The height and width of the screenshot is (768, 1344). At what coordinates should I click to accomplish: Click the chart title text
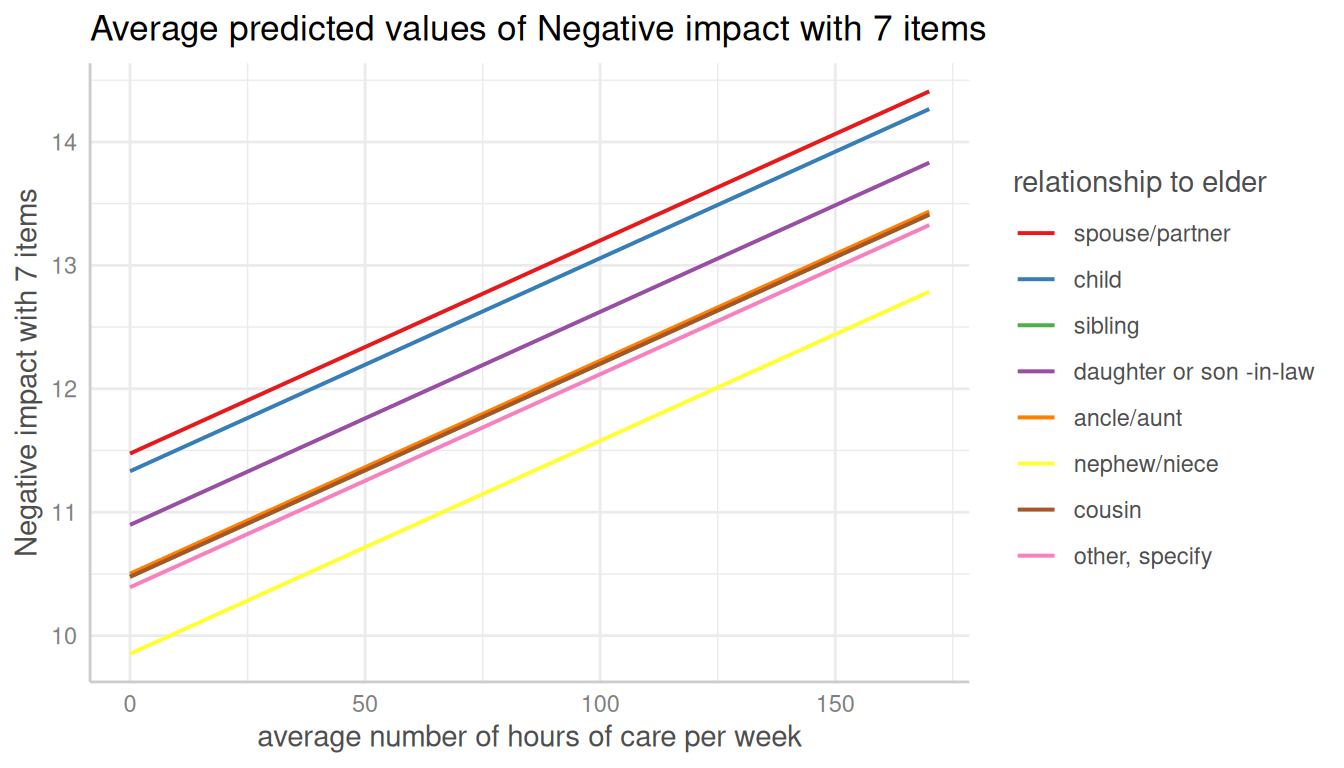(x=538, y=30)
